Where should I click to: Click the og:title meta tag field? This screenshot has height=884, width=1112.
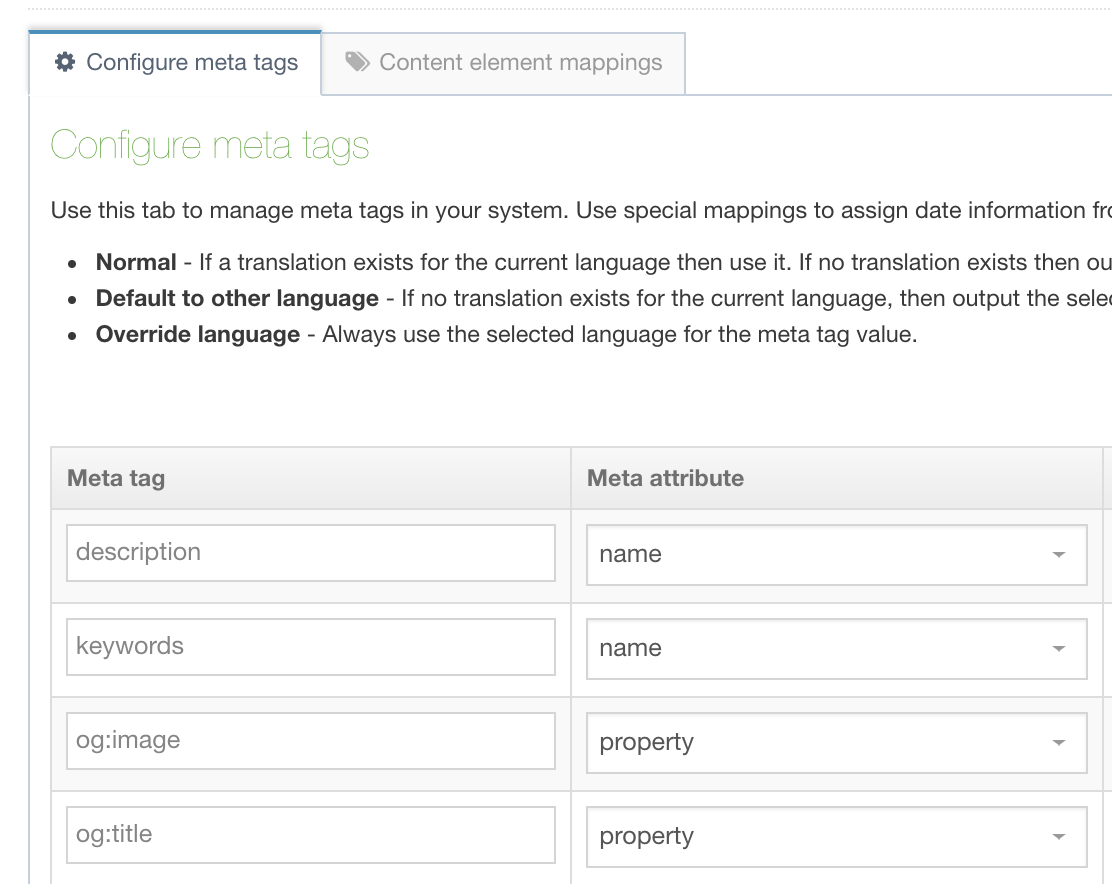click(x=310, y=835)
